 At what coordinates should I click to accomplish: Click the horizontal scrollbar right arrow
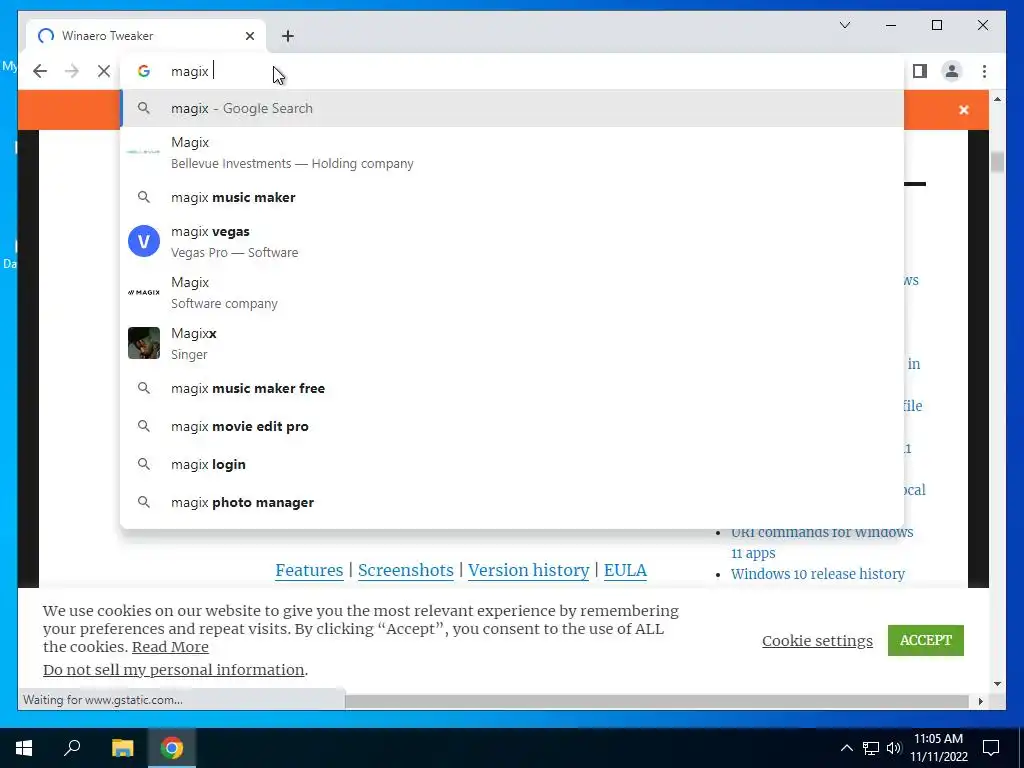coord(981,701)
